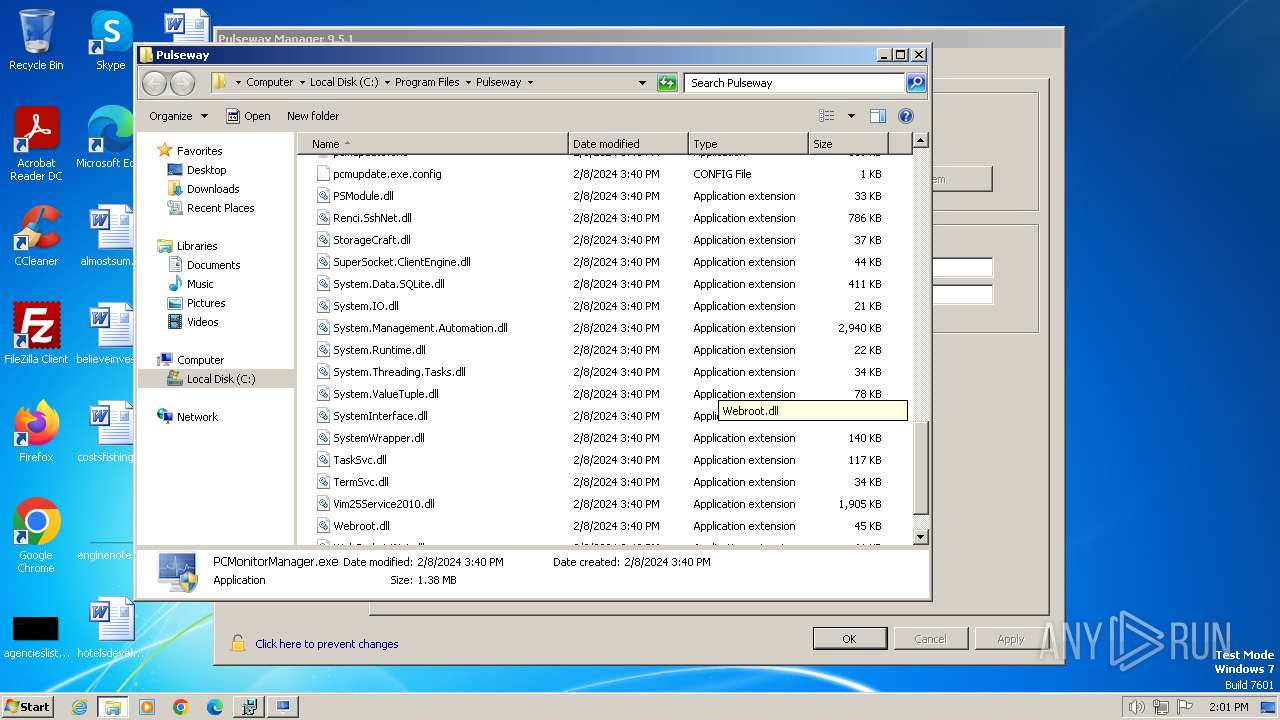The width and height of the screenshot is (1280, 720).
Task: Select Videos library
Action: click(x=202, y=322)
